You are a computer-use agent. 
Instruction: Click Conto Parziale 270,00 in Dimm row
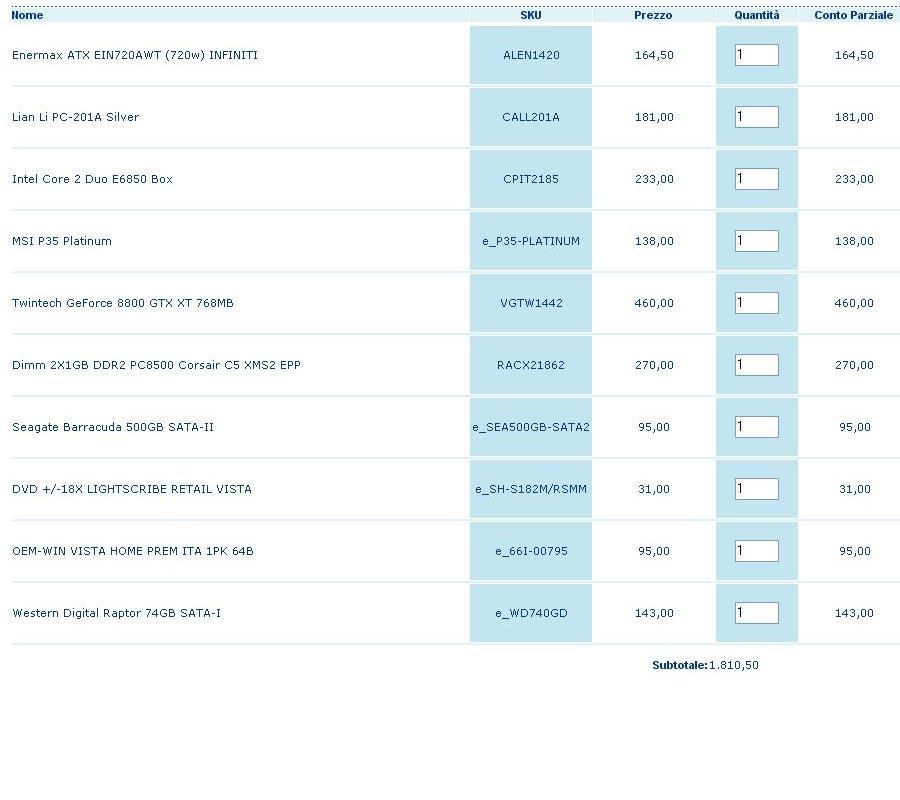[854, 365]
